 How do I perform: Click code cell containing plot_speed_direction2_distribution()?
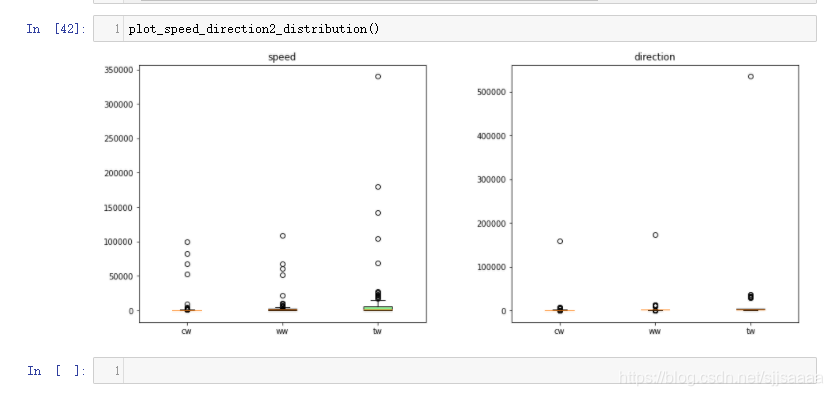tap(455, 29)
